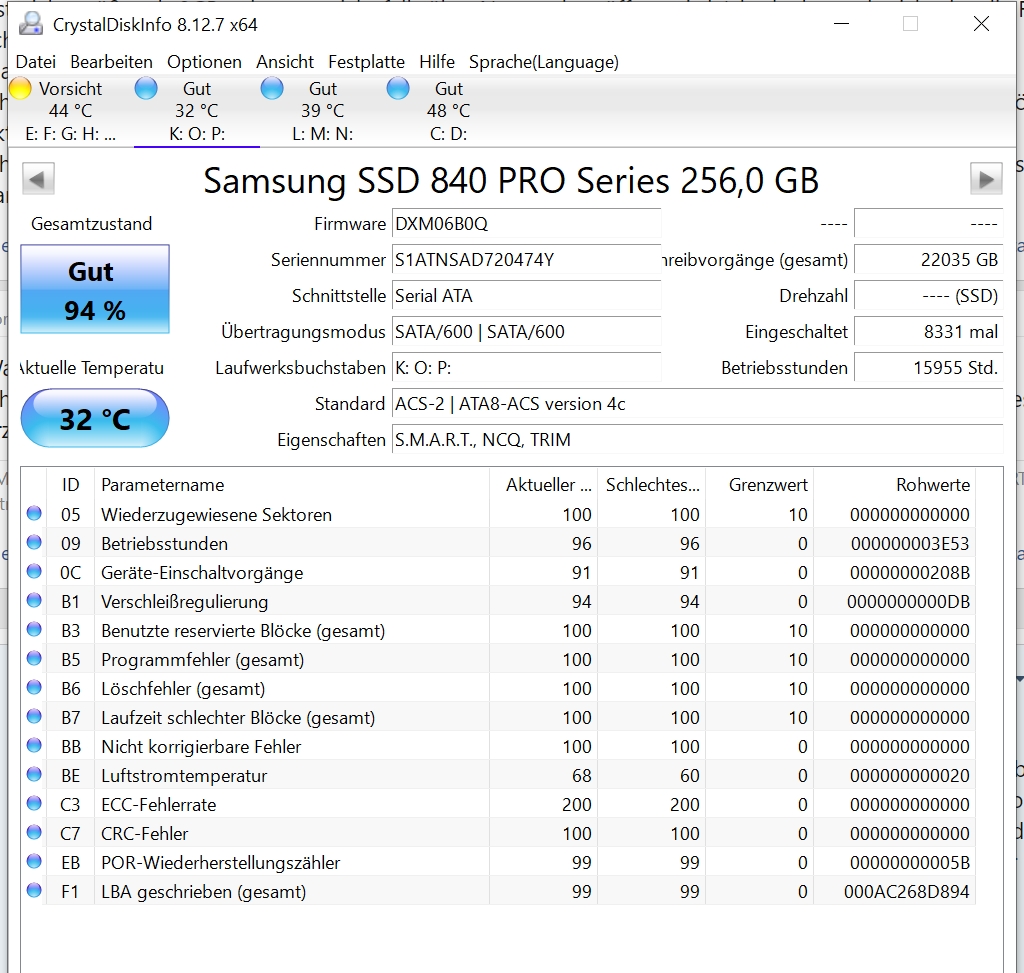
Task: Click the serial number field S1ATNSAD720474Y
Action: [x=526, y=260]
